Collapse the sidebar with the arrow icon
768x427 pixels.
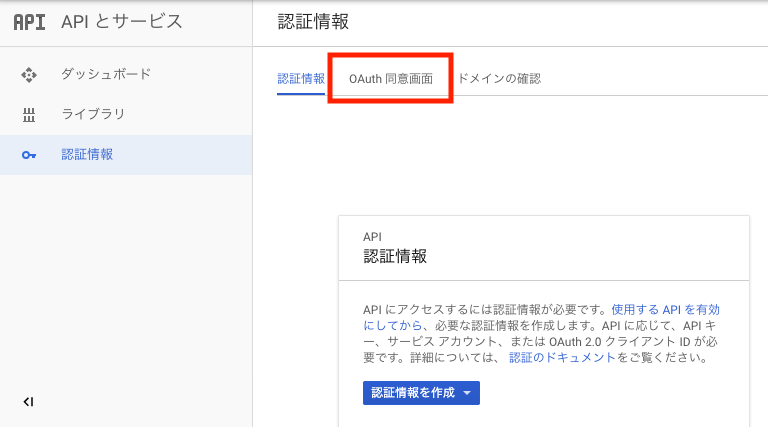pyautogui.click(x=28, y=402)
